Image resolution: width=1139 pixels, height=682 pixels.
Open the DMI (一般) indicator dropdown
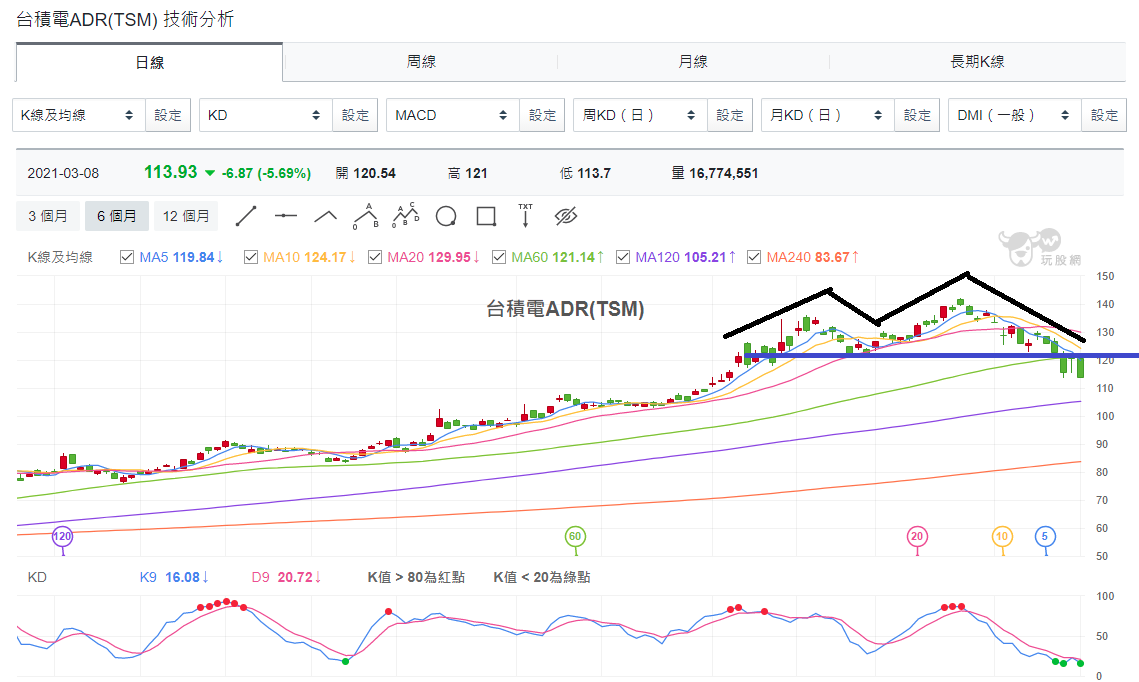pyautogui.click(x=1015, y=115)
